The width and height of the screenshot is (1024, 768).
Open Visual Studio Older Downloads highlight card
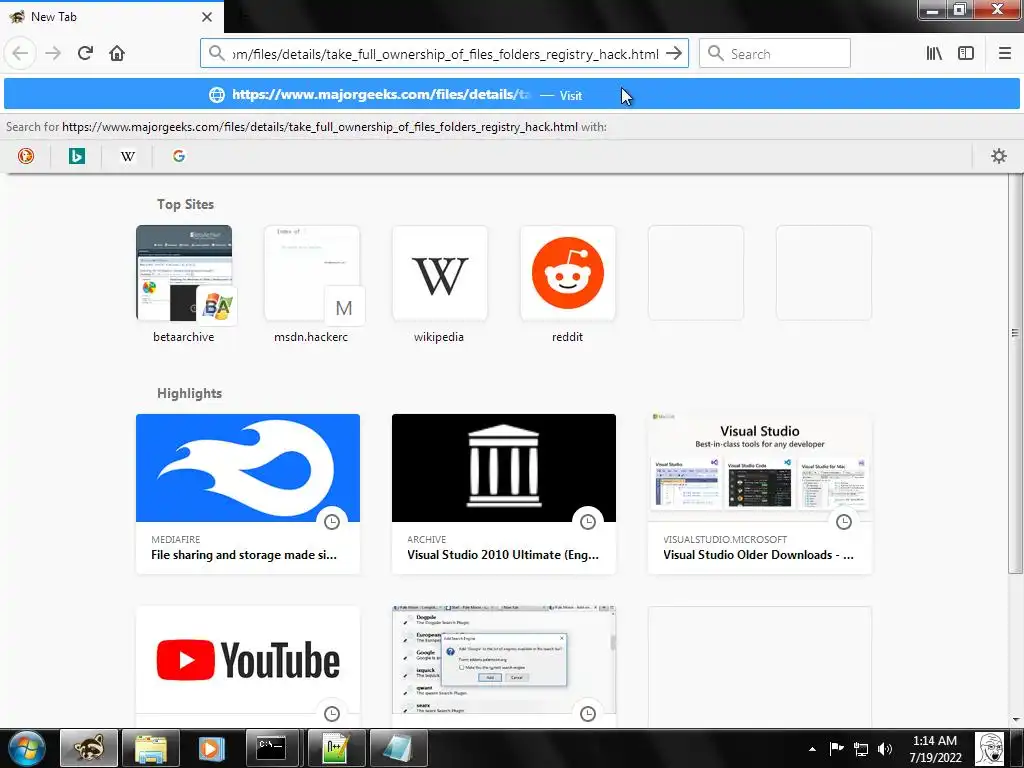pyautogui.click(x=760, y=494)
